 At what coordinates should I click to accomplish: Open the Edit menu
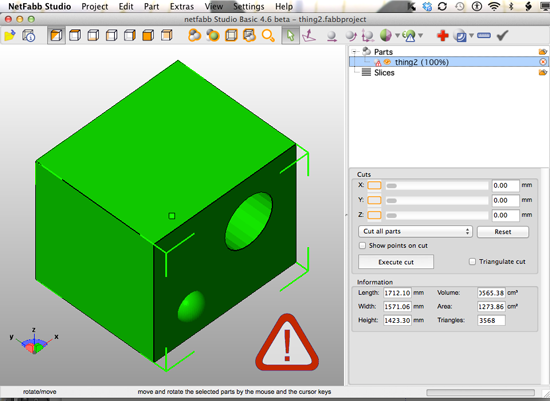point(126,7)
